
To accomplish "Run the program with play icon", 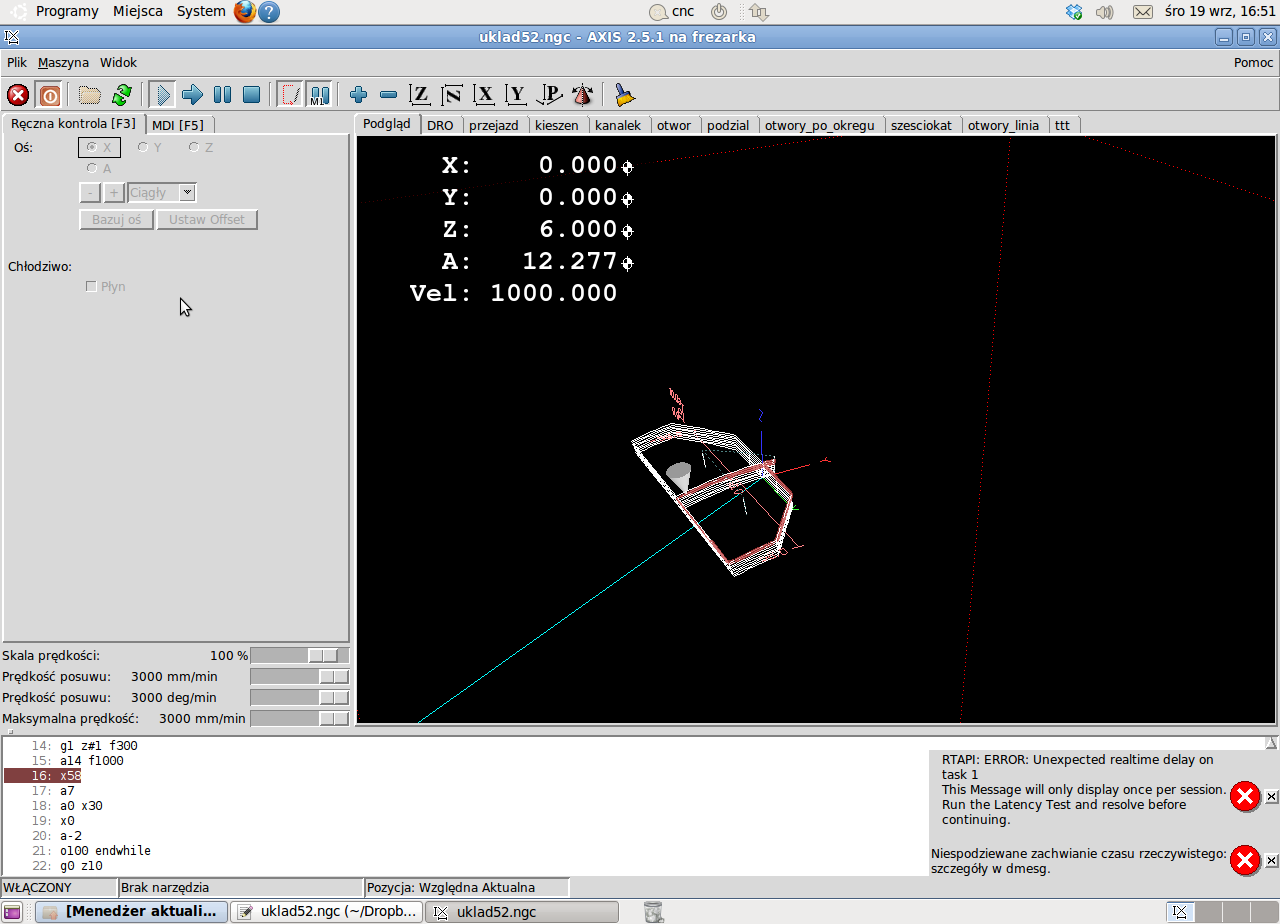I will 162,95.
